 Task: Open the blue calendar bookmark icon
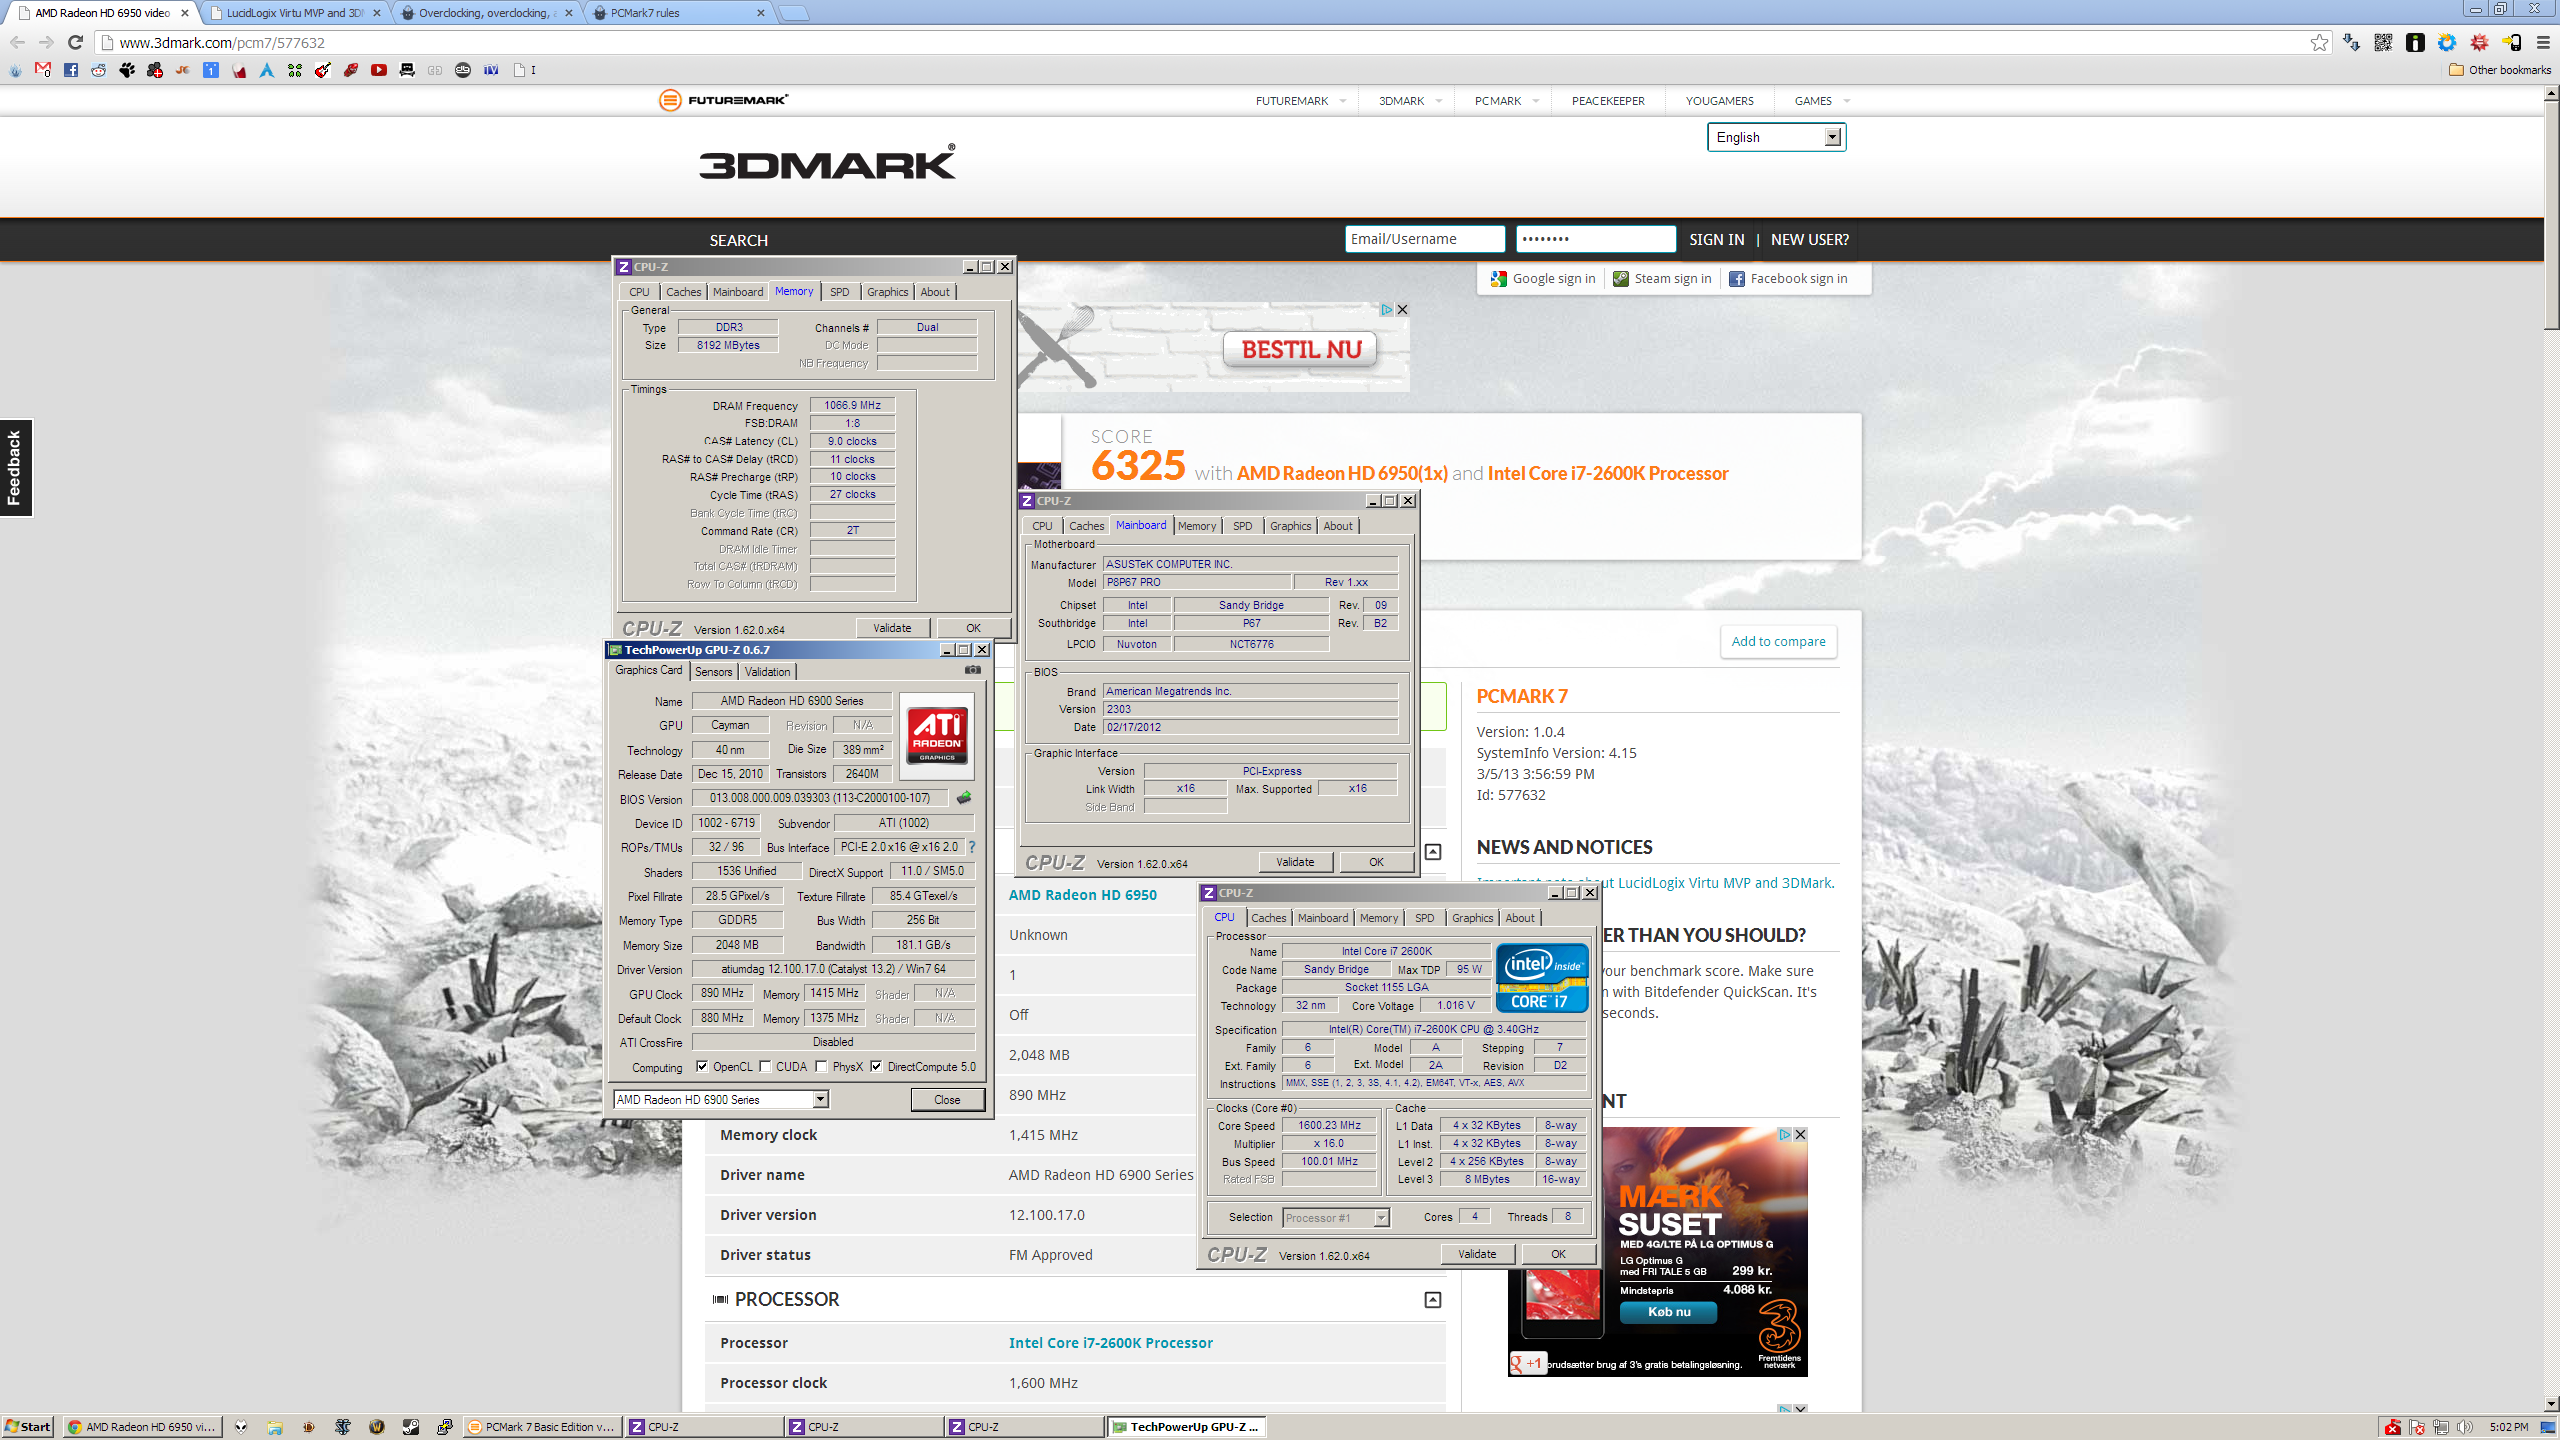[211, 70]
